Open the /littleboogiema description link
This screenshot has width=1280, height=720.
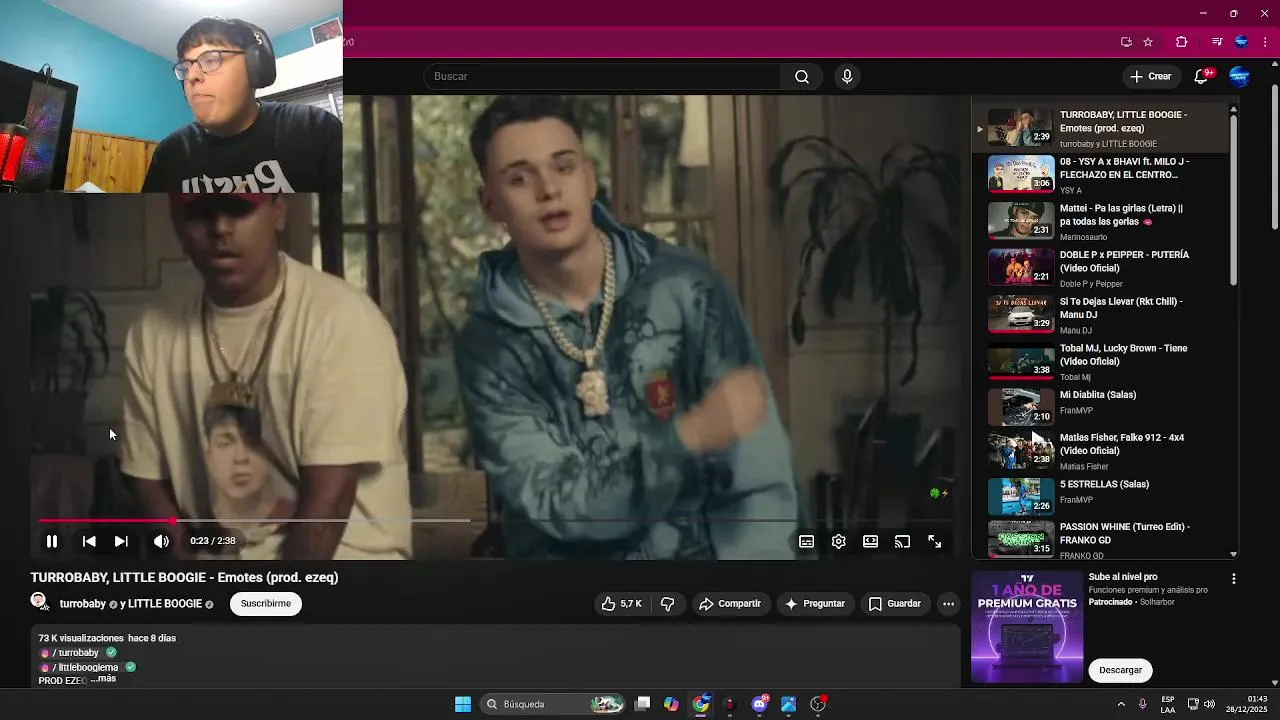(85, 667)
